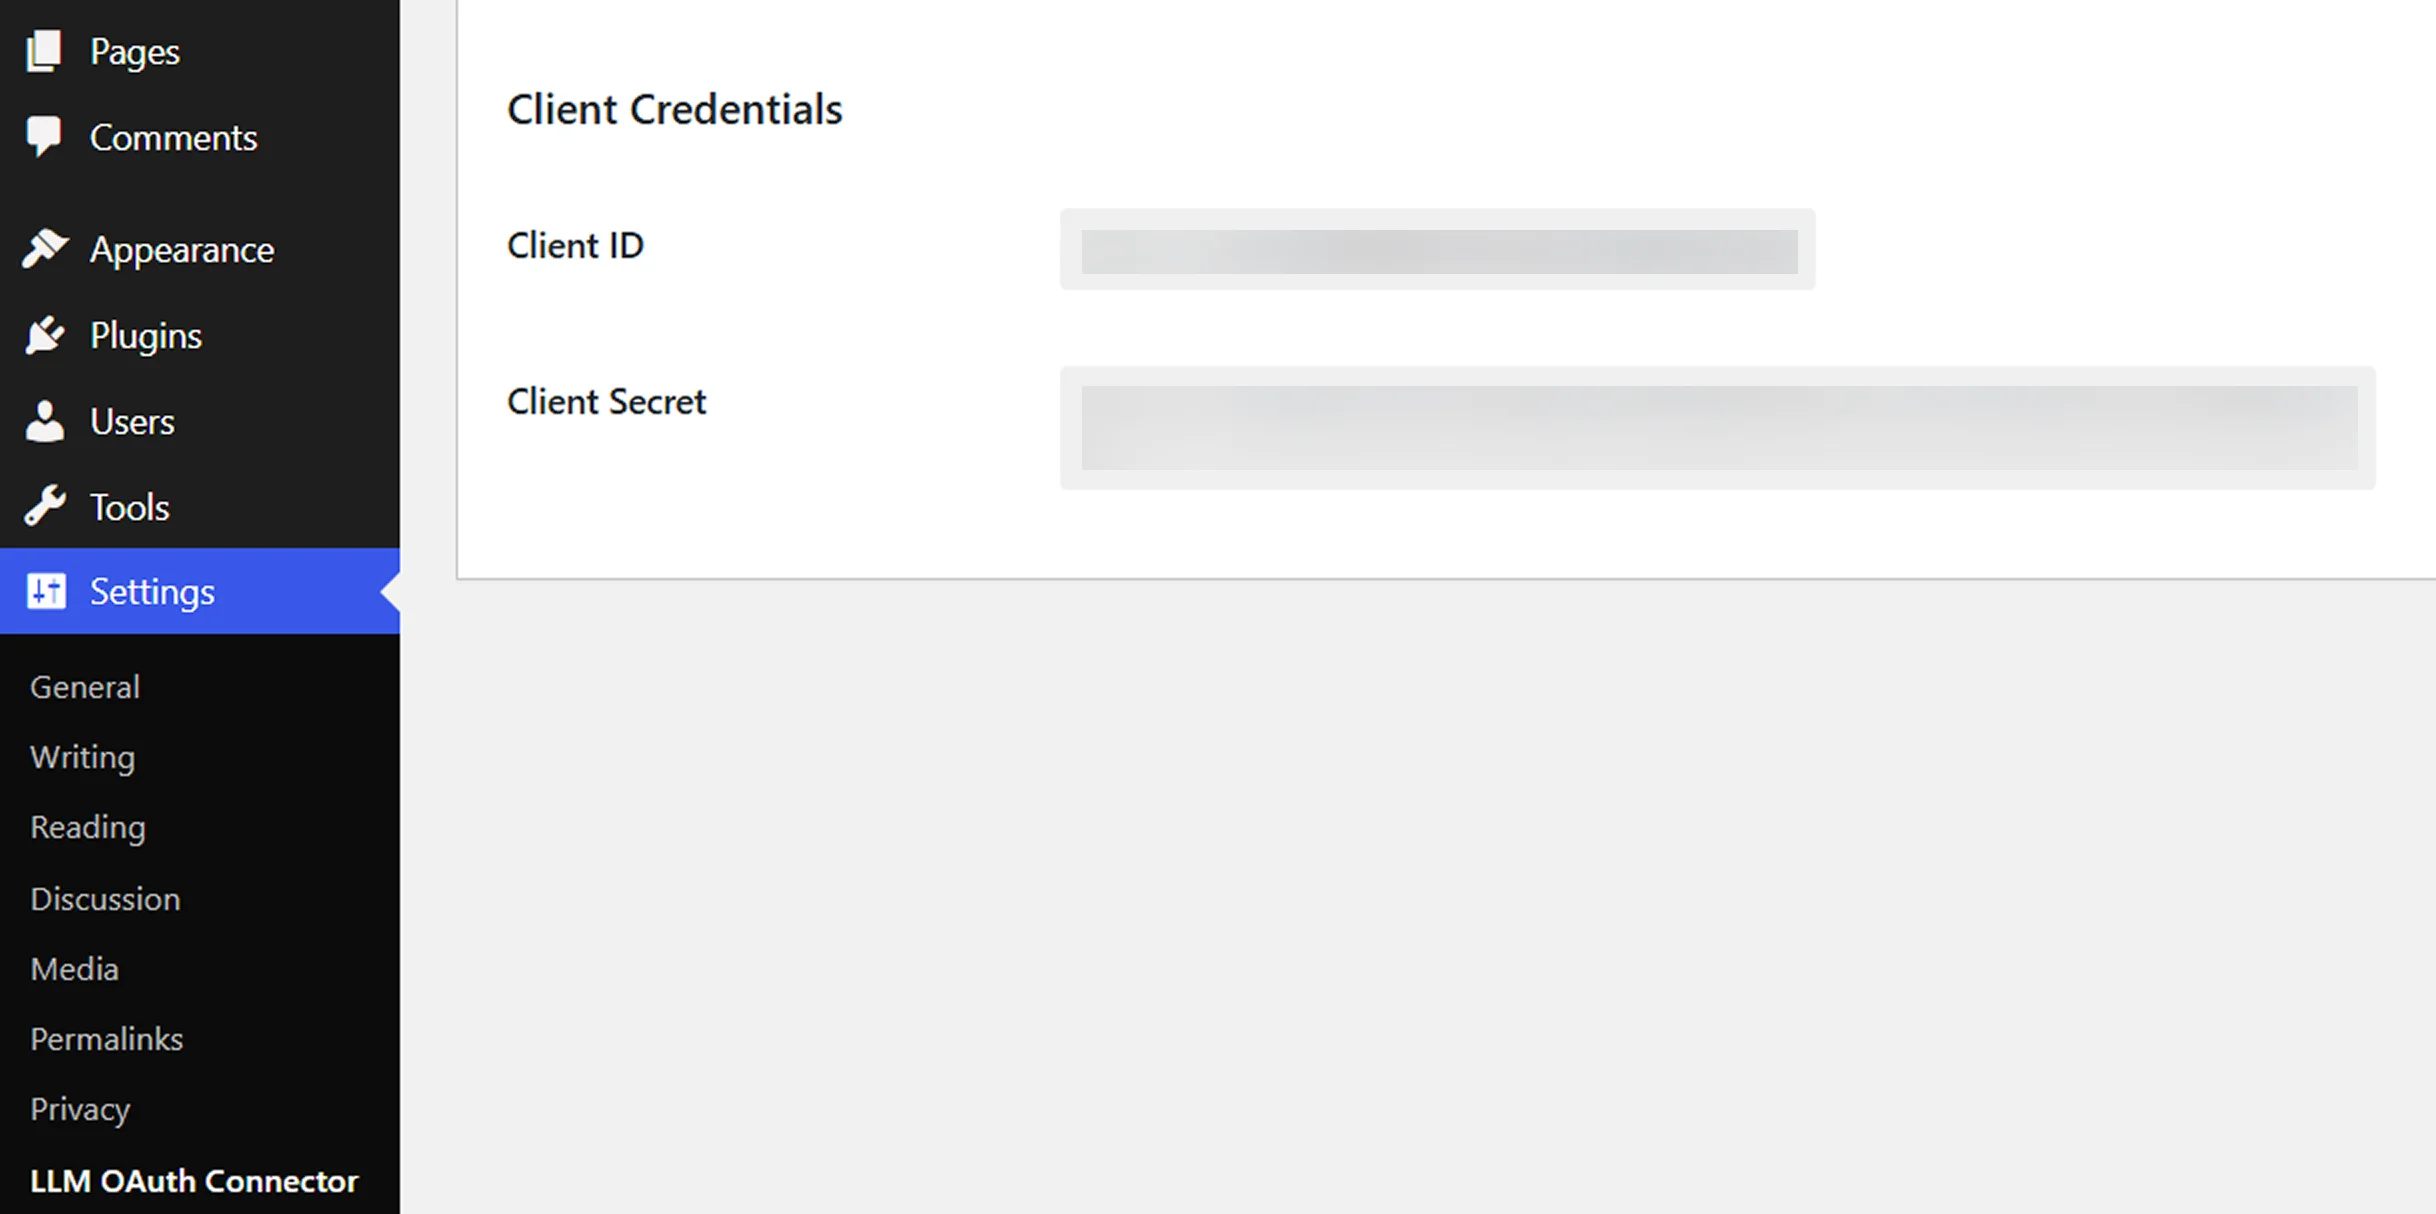Click the Client Secret input field
The width and height of the screenshot is (2436, 1214).
pyautogui.click(x=1716, y=428)
